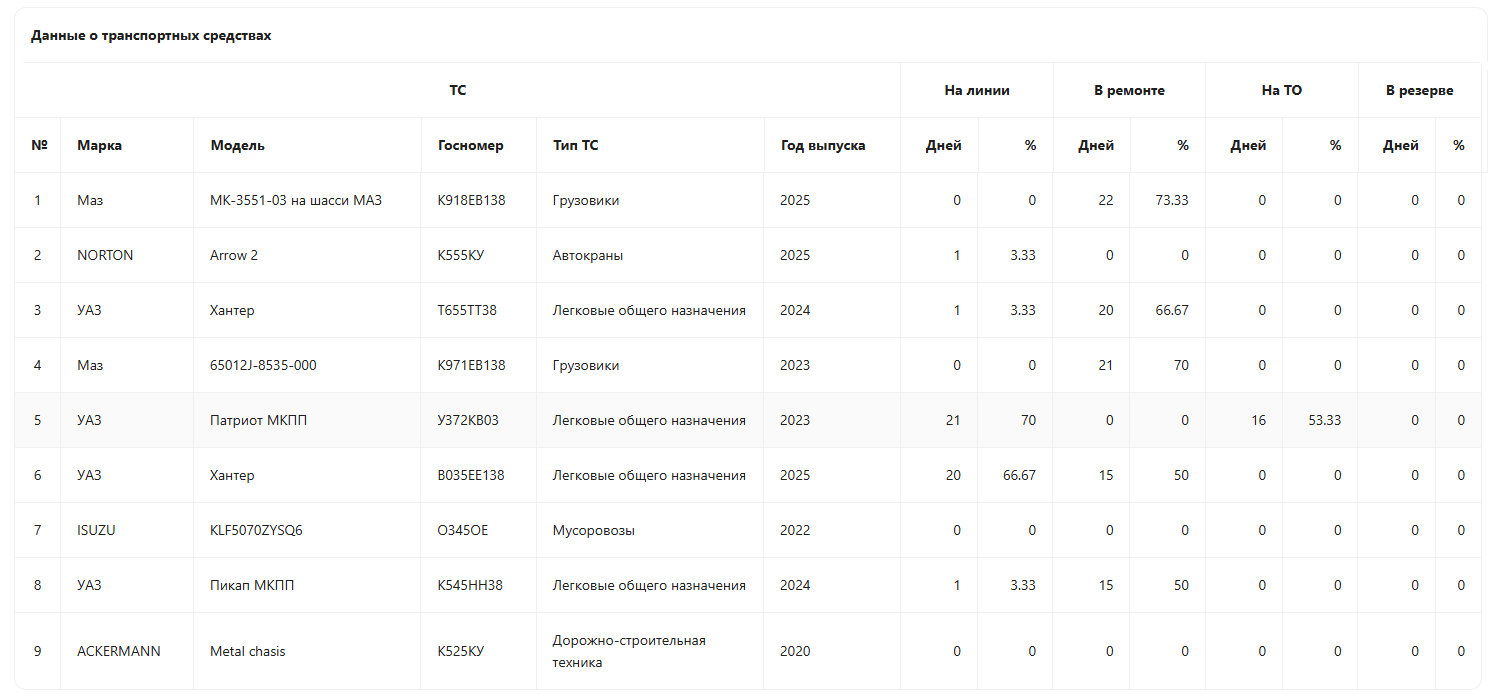The width and height of the screenshot is (1494, 699).
Task: Select the Госномер column header
Action: coord(470,145)
